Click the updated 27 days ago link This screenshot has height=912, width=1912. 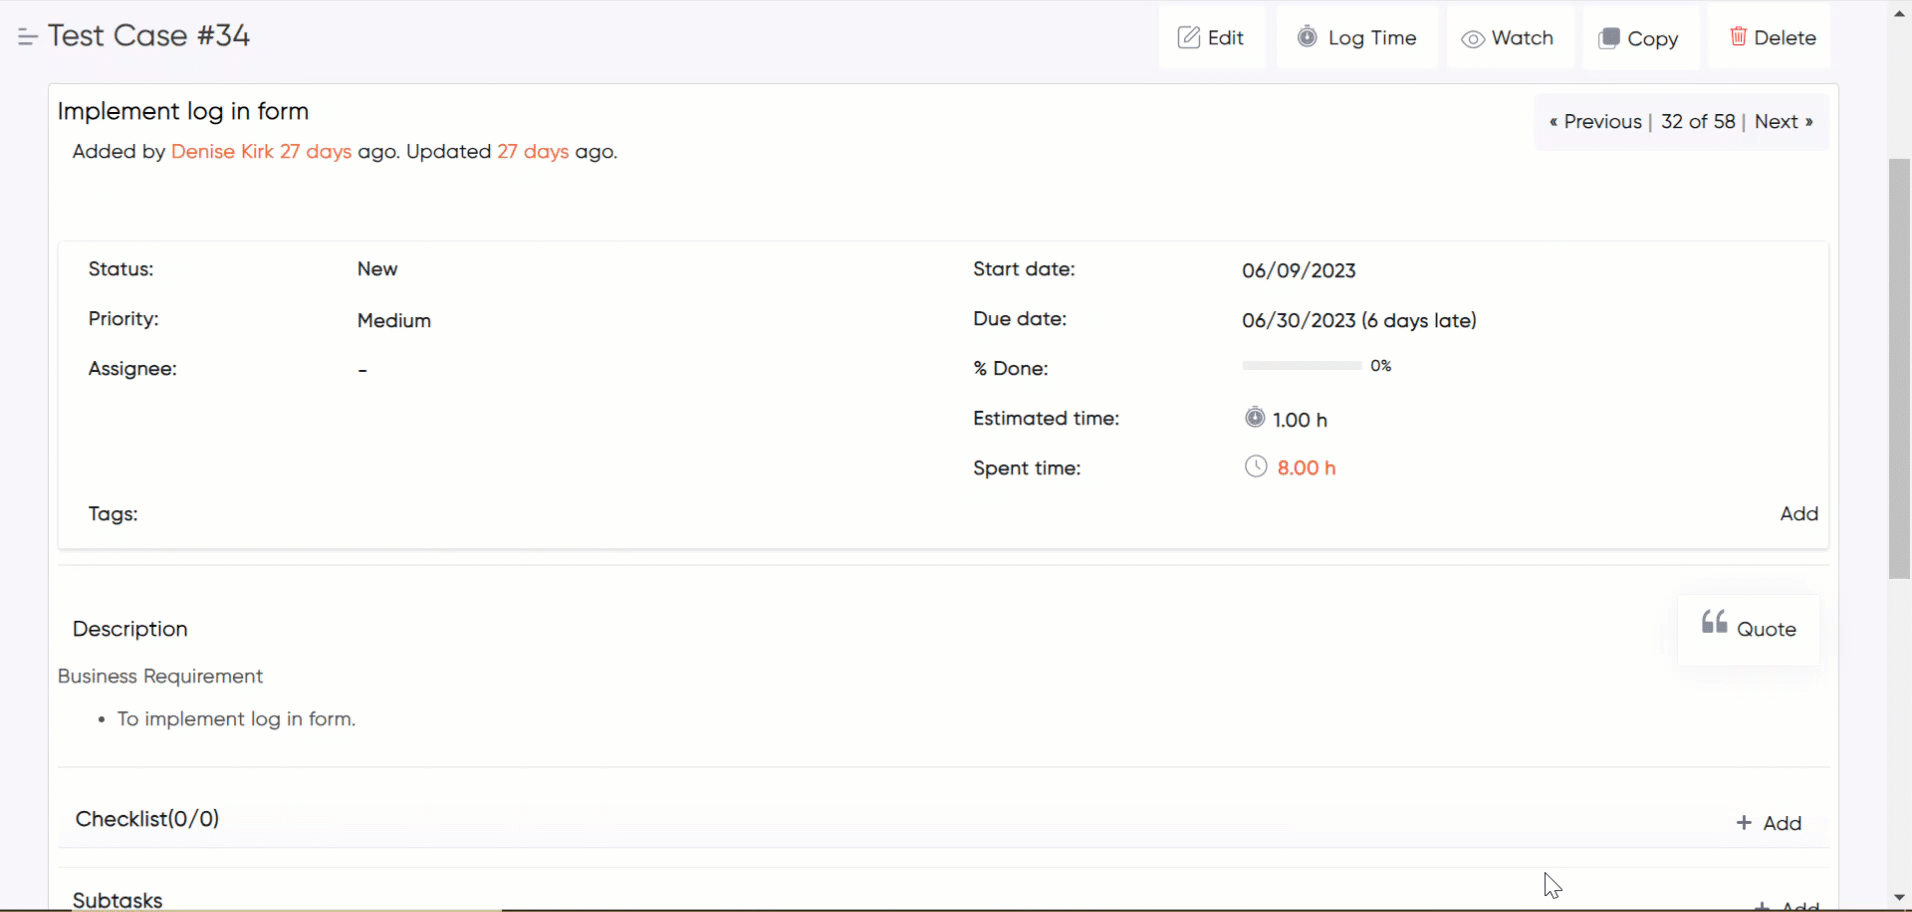pos(533,152)
